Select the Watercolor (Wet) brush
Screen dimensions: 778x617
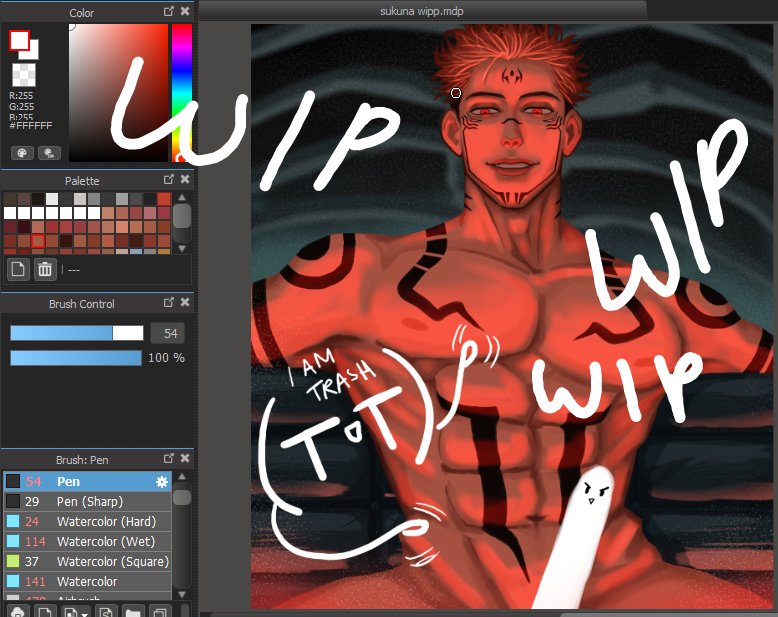click(x=88, y=541)
